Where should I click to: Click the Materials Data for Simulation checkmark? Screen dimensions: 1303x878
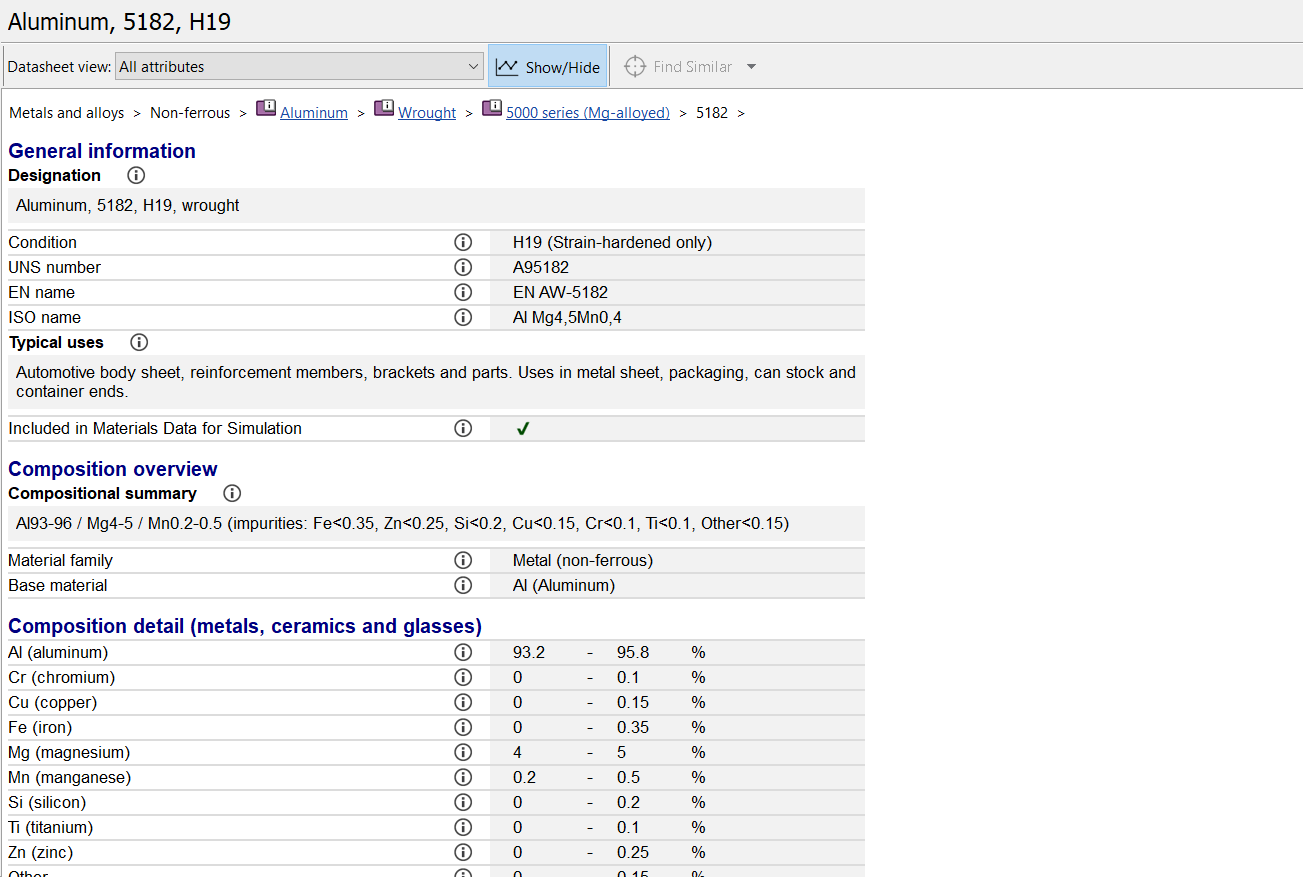pos(522,428)
